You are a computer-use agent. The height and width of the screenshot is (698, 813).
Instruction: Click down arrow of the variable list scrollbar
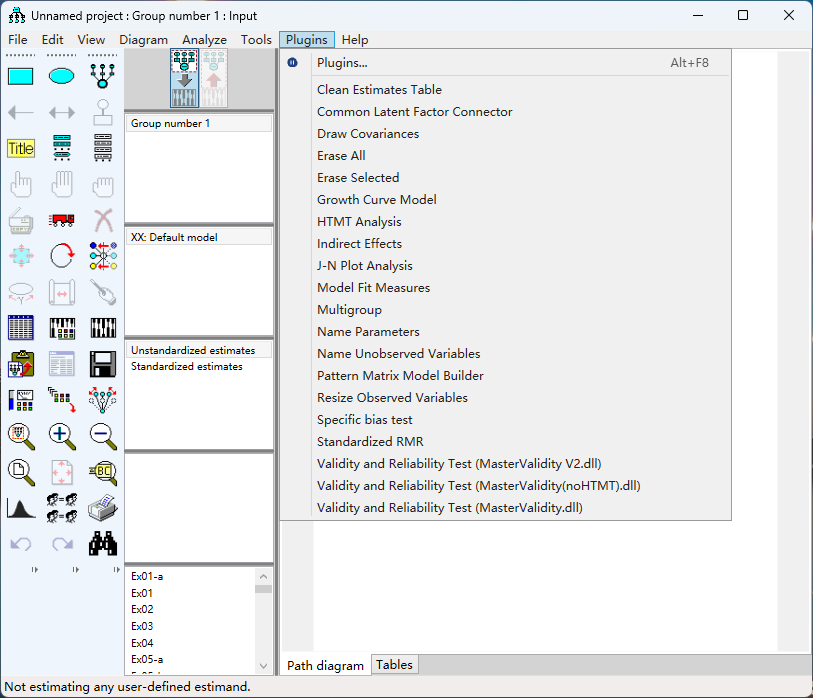tap(264, 666)
